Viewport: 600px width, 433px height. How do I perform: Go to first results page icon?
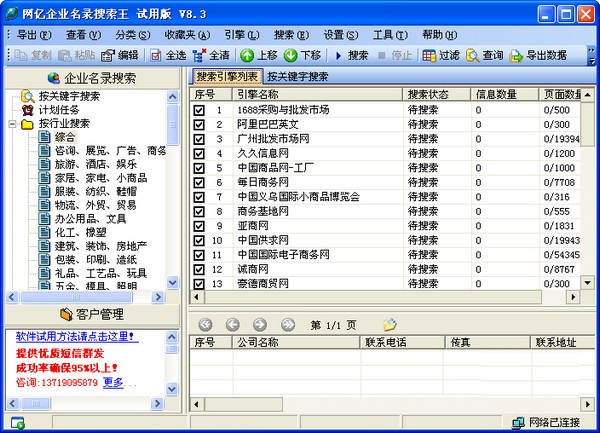205,325
